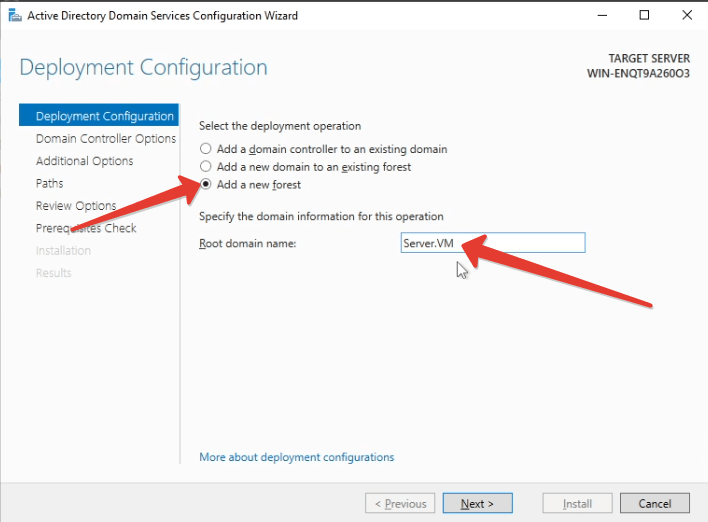The height and width of the screenshot is (522, 708).
Task: Click the TARGET SERVER label
Action: 649,59
